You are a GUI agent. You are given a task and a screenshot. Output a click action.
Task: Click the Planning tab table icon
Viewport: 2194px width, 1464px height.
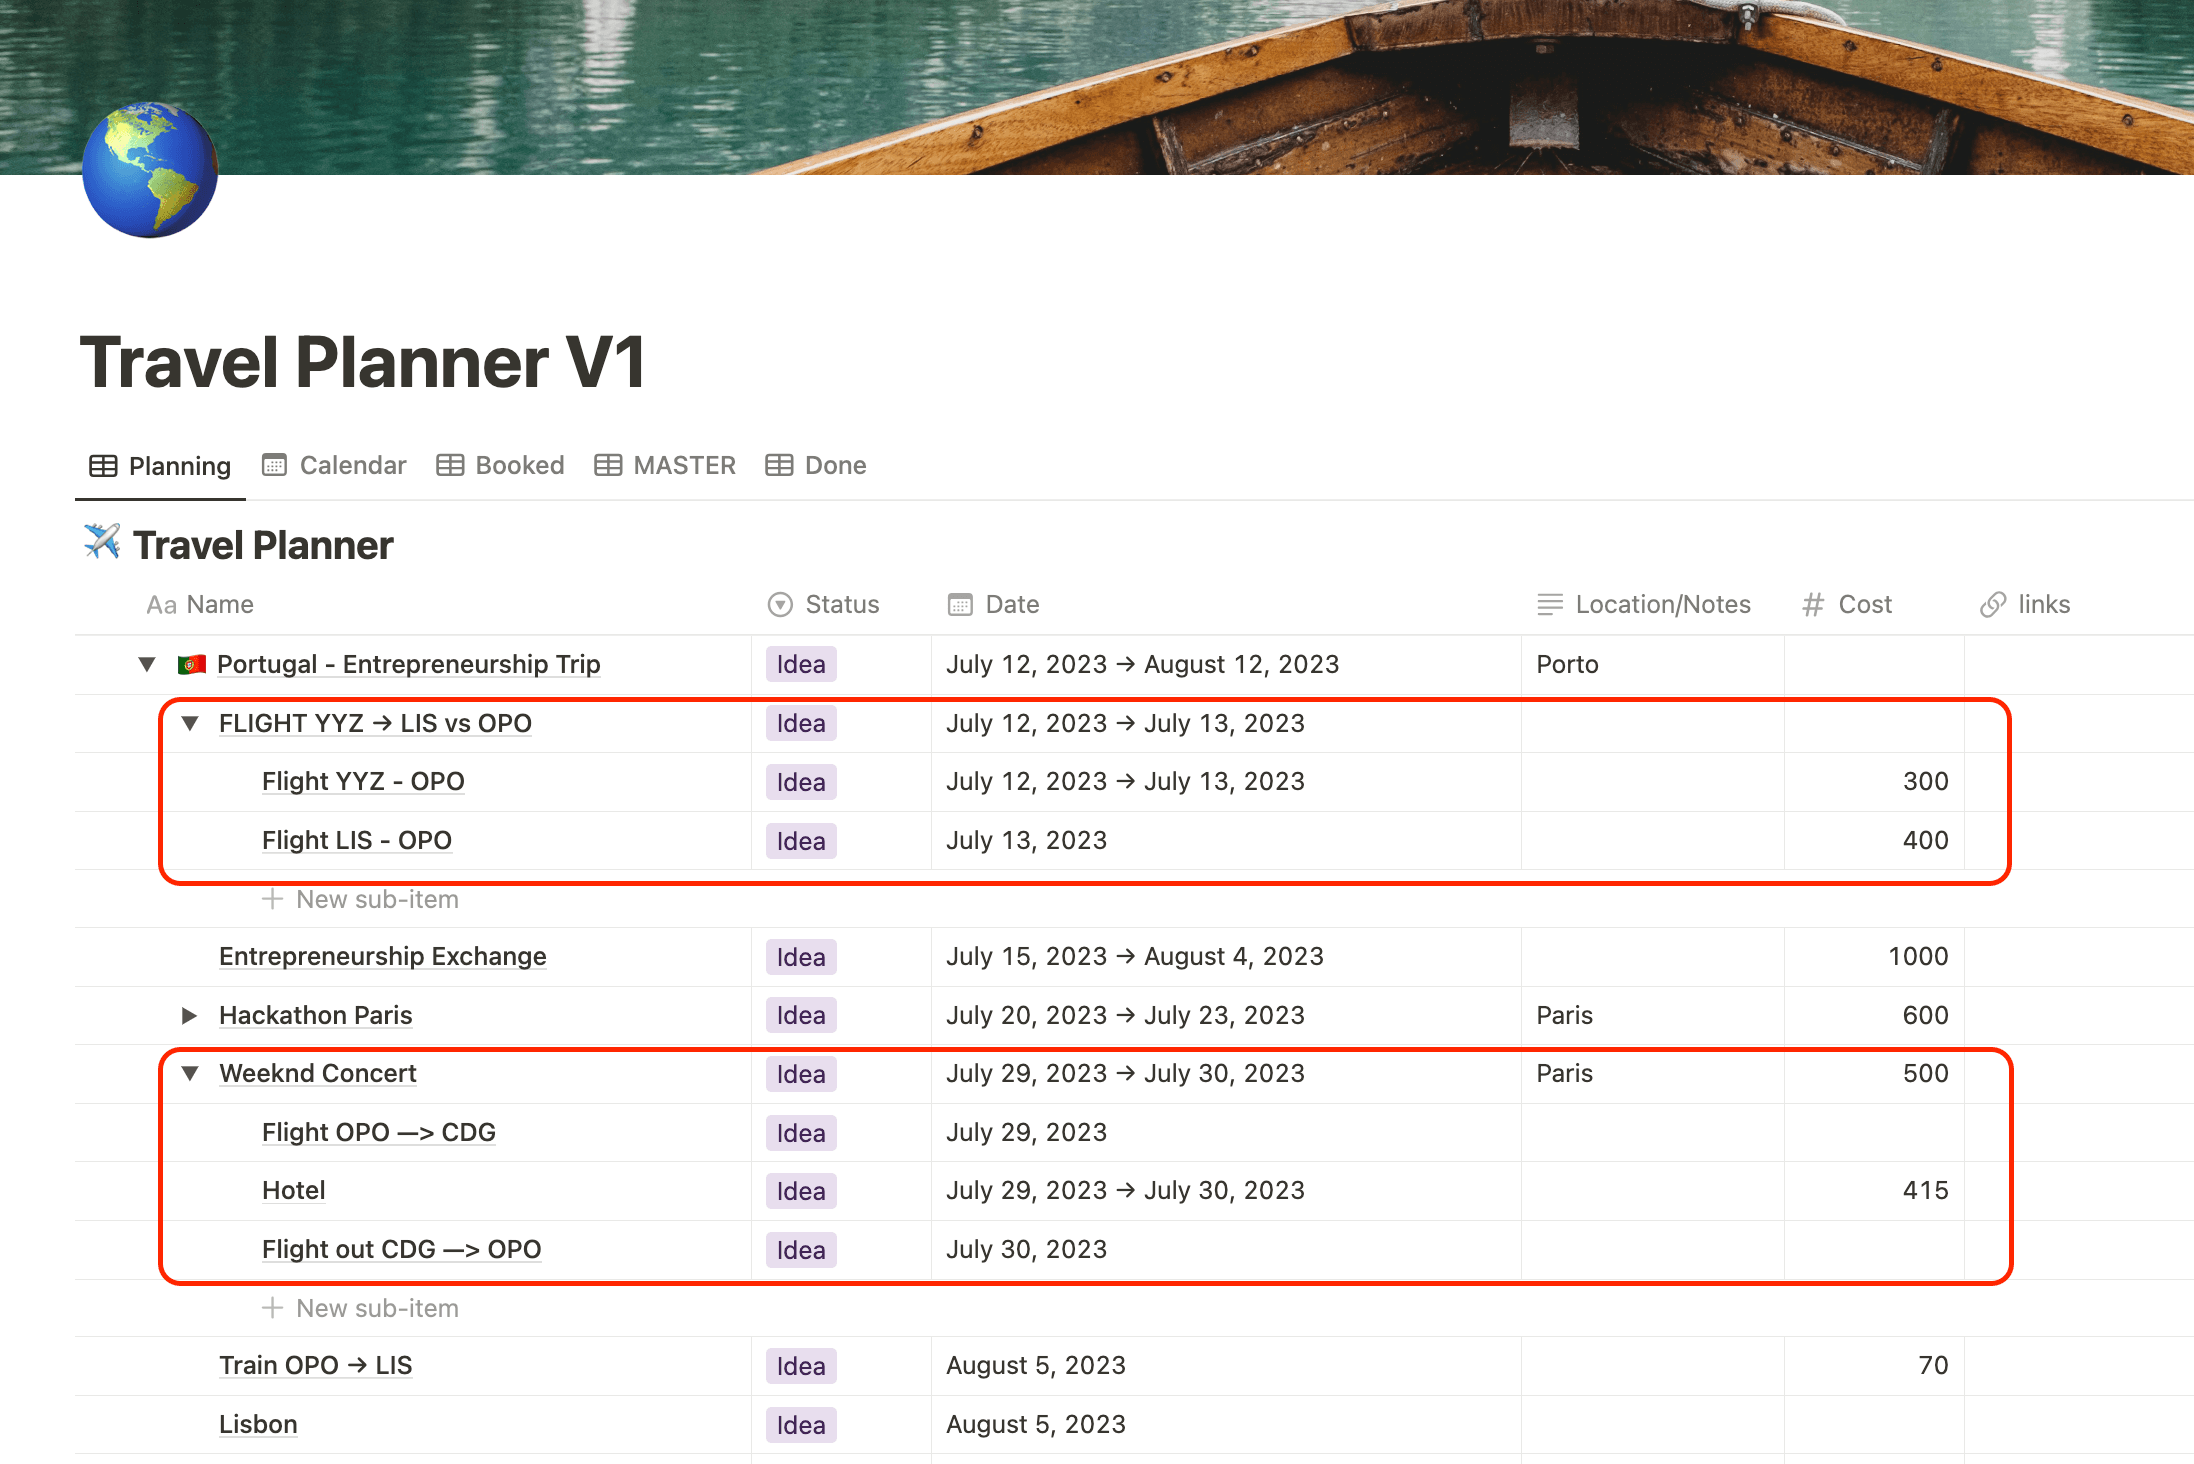click(x=103, y=466)
